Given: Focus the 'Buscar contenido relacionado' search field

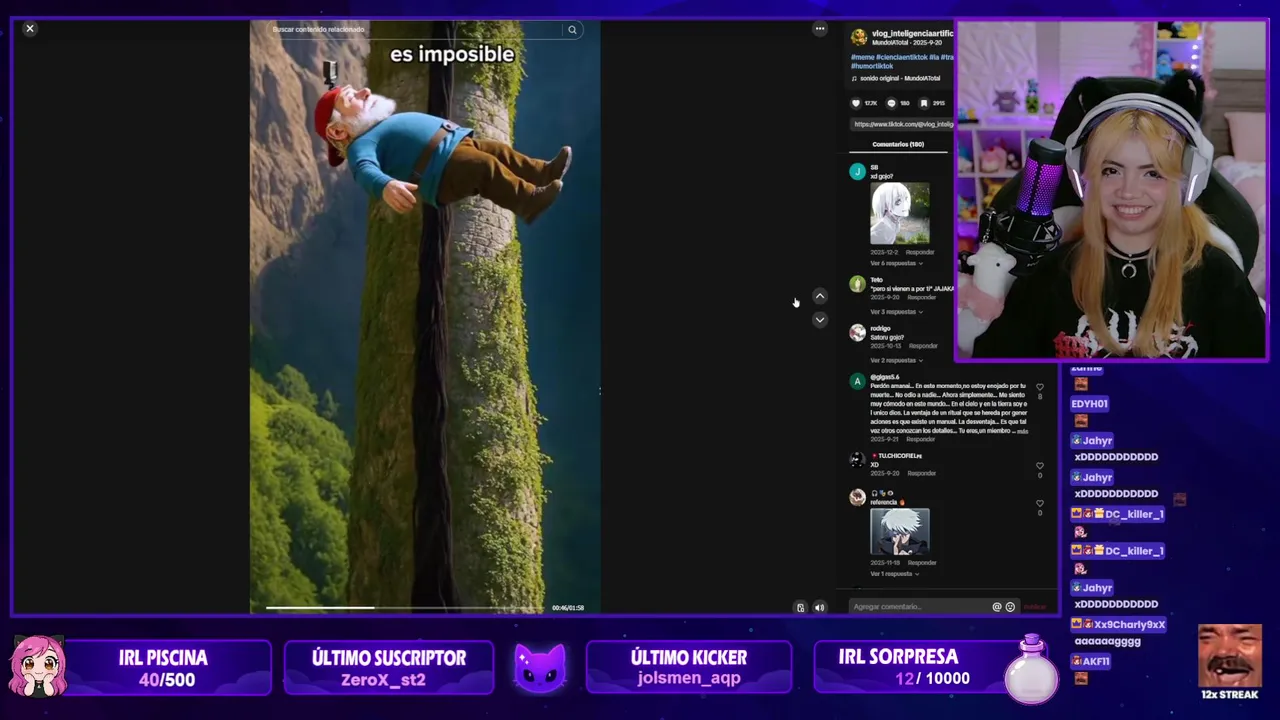Looking at the screenshot, I should (415, 30).
